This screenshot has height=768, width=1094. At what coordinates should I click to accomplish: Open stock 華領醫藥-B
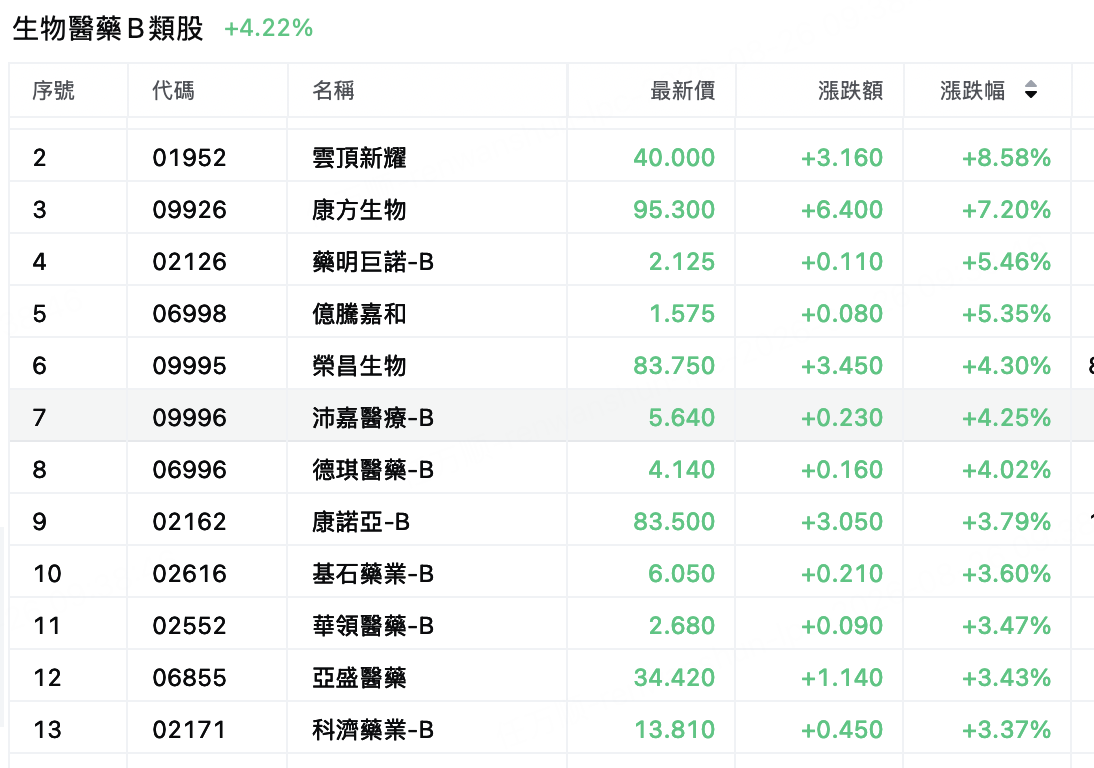point(373,626)
